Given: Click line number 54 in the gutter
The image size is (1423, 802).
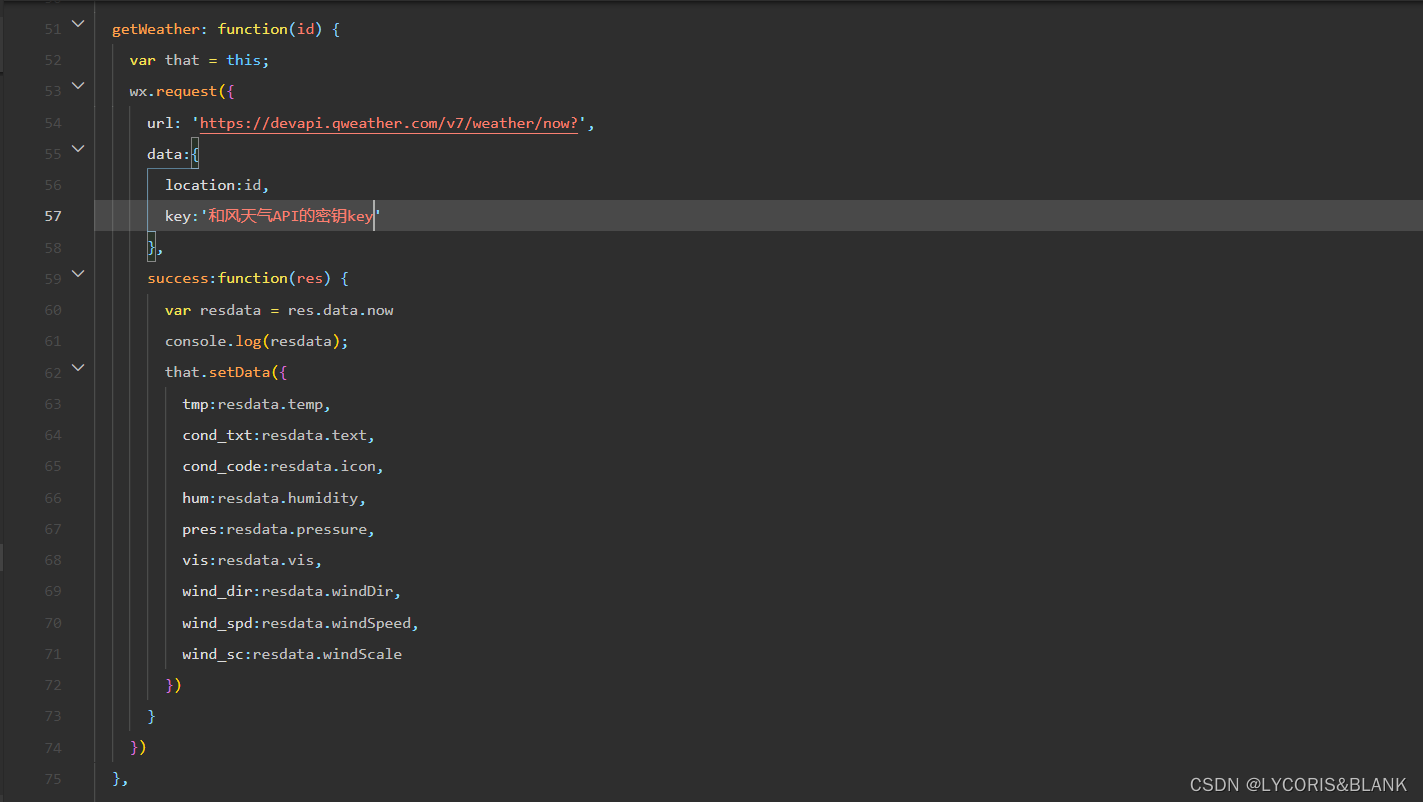Looking at the screenshot, I should [x=52, y=123].
